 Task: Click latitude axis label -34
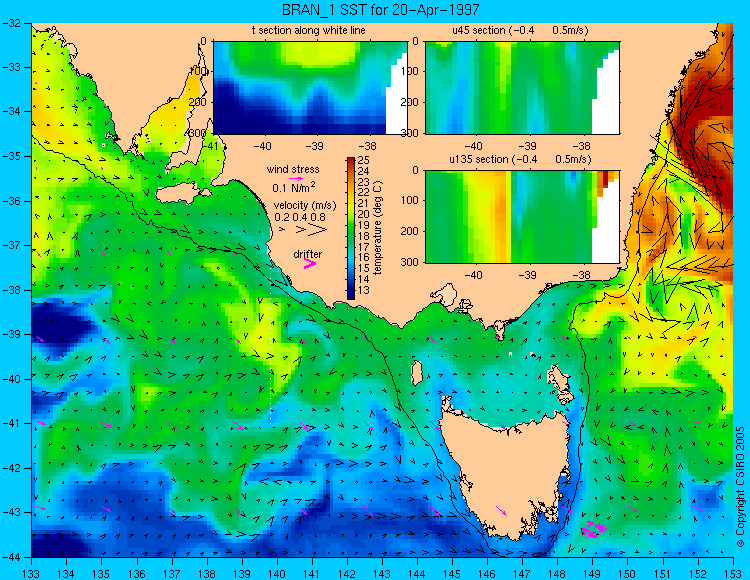tap(11, 111)
